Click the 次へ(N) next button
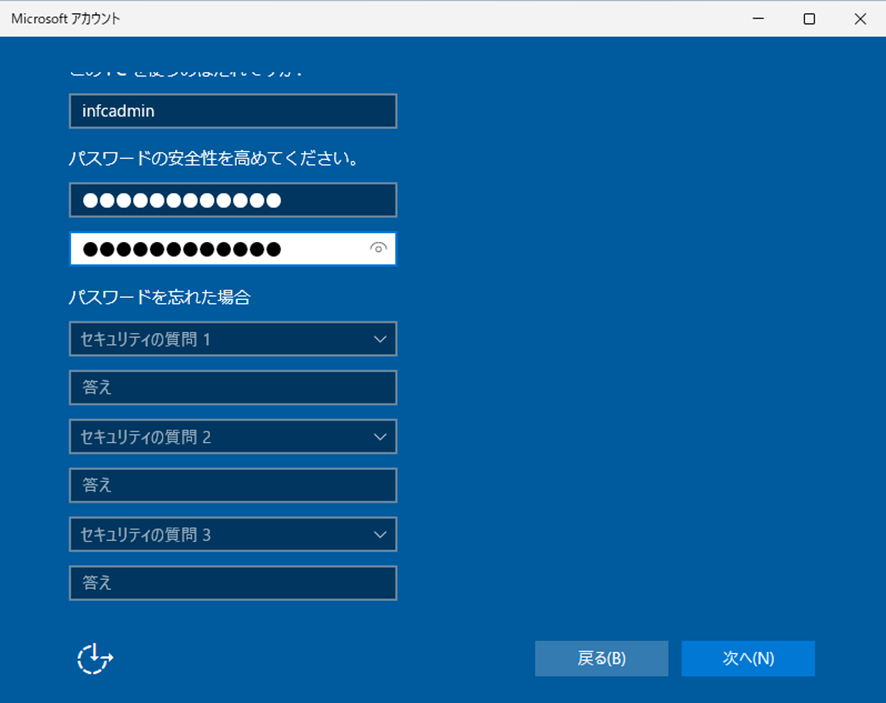The height and width of the screenshot is (703, 886). (x=748, y=658)
